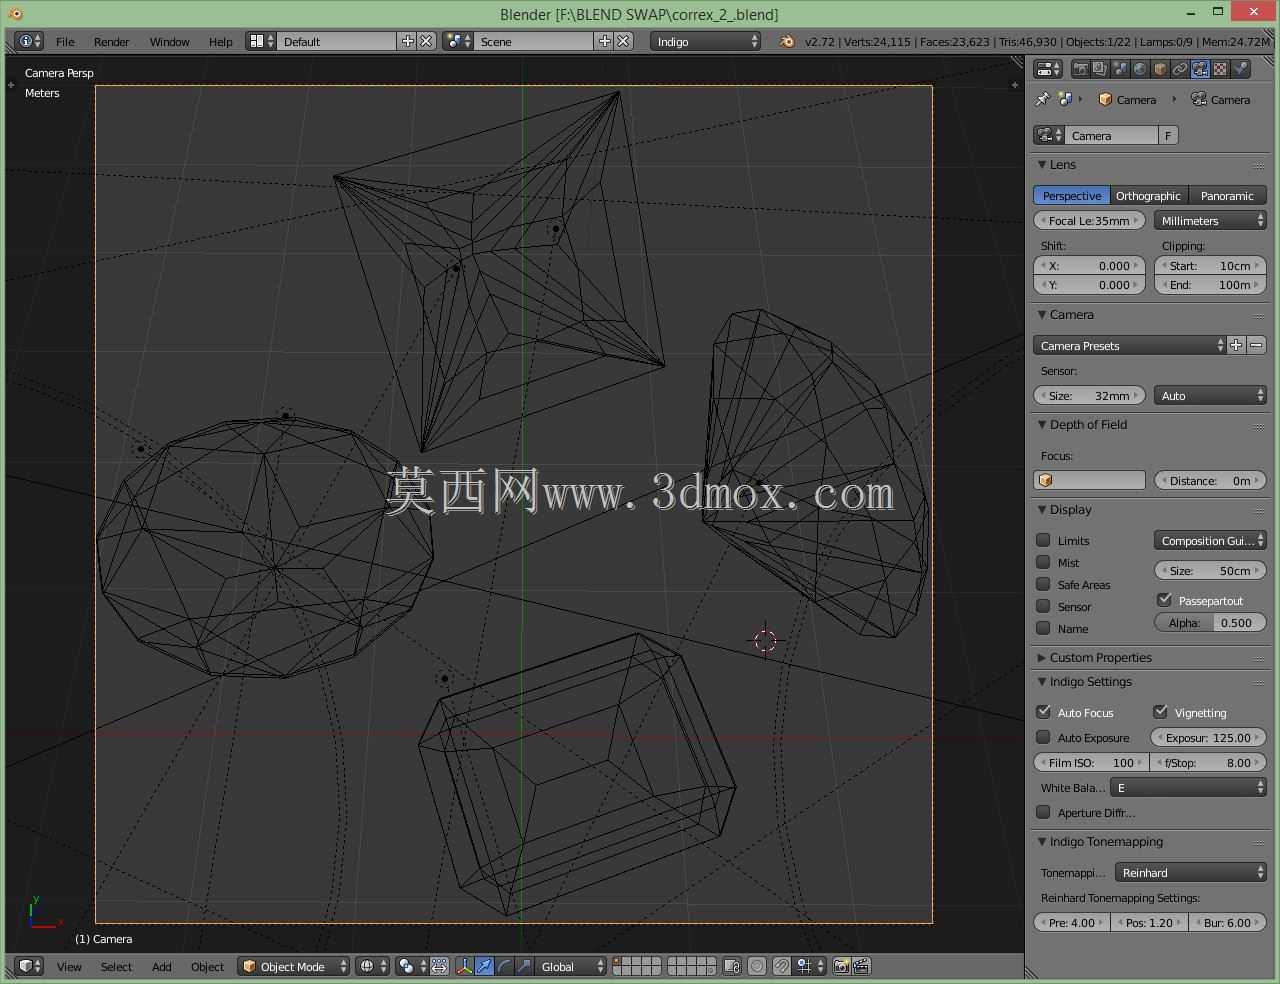Open the Help menu
This screenshot has height=984, width=1280.
point(220,41)
